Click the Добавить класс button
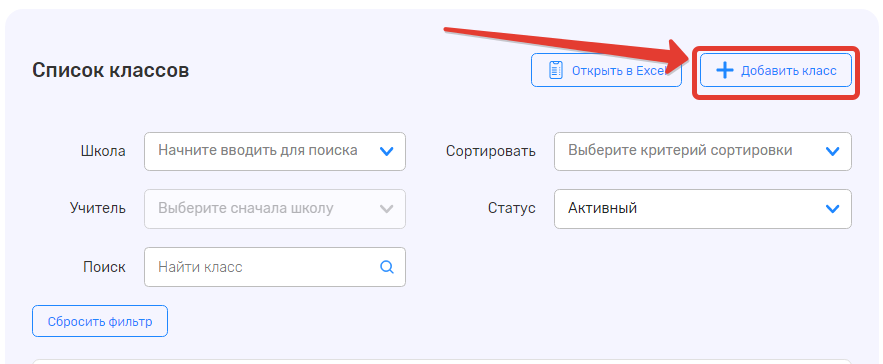Image resolution: width=883 pixels, height=364 pixels. 775,70
